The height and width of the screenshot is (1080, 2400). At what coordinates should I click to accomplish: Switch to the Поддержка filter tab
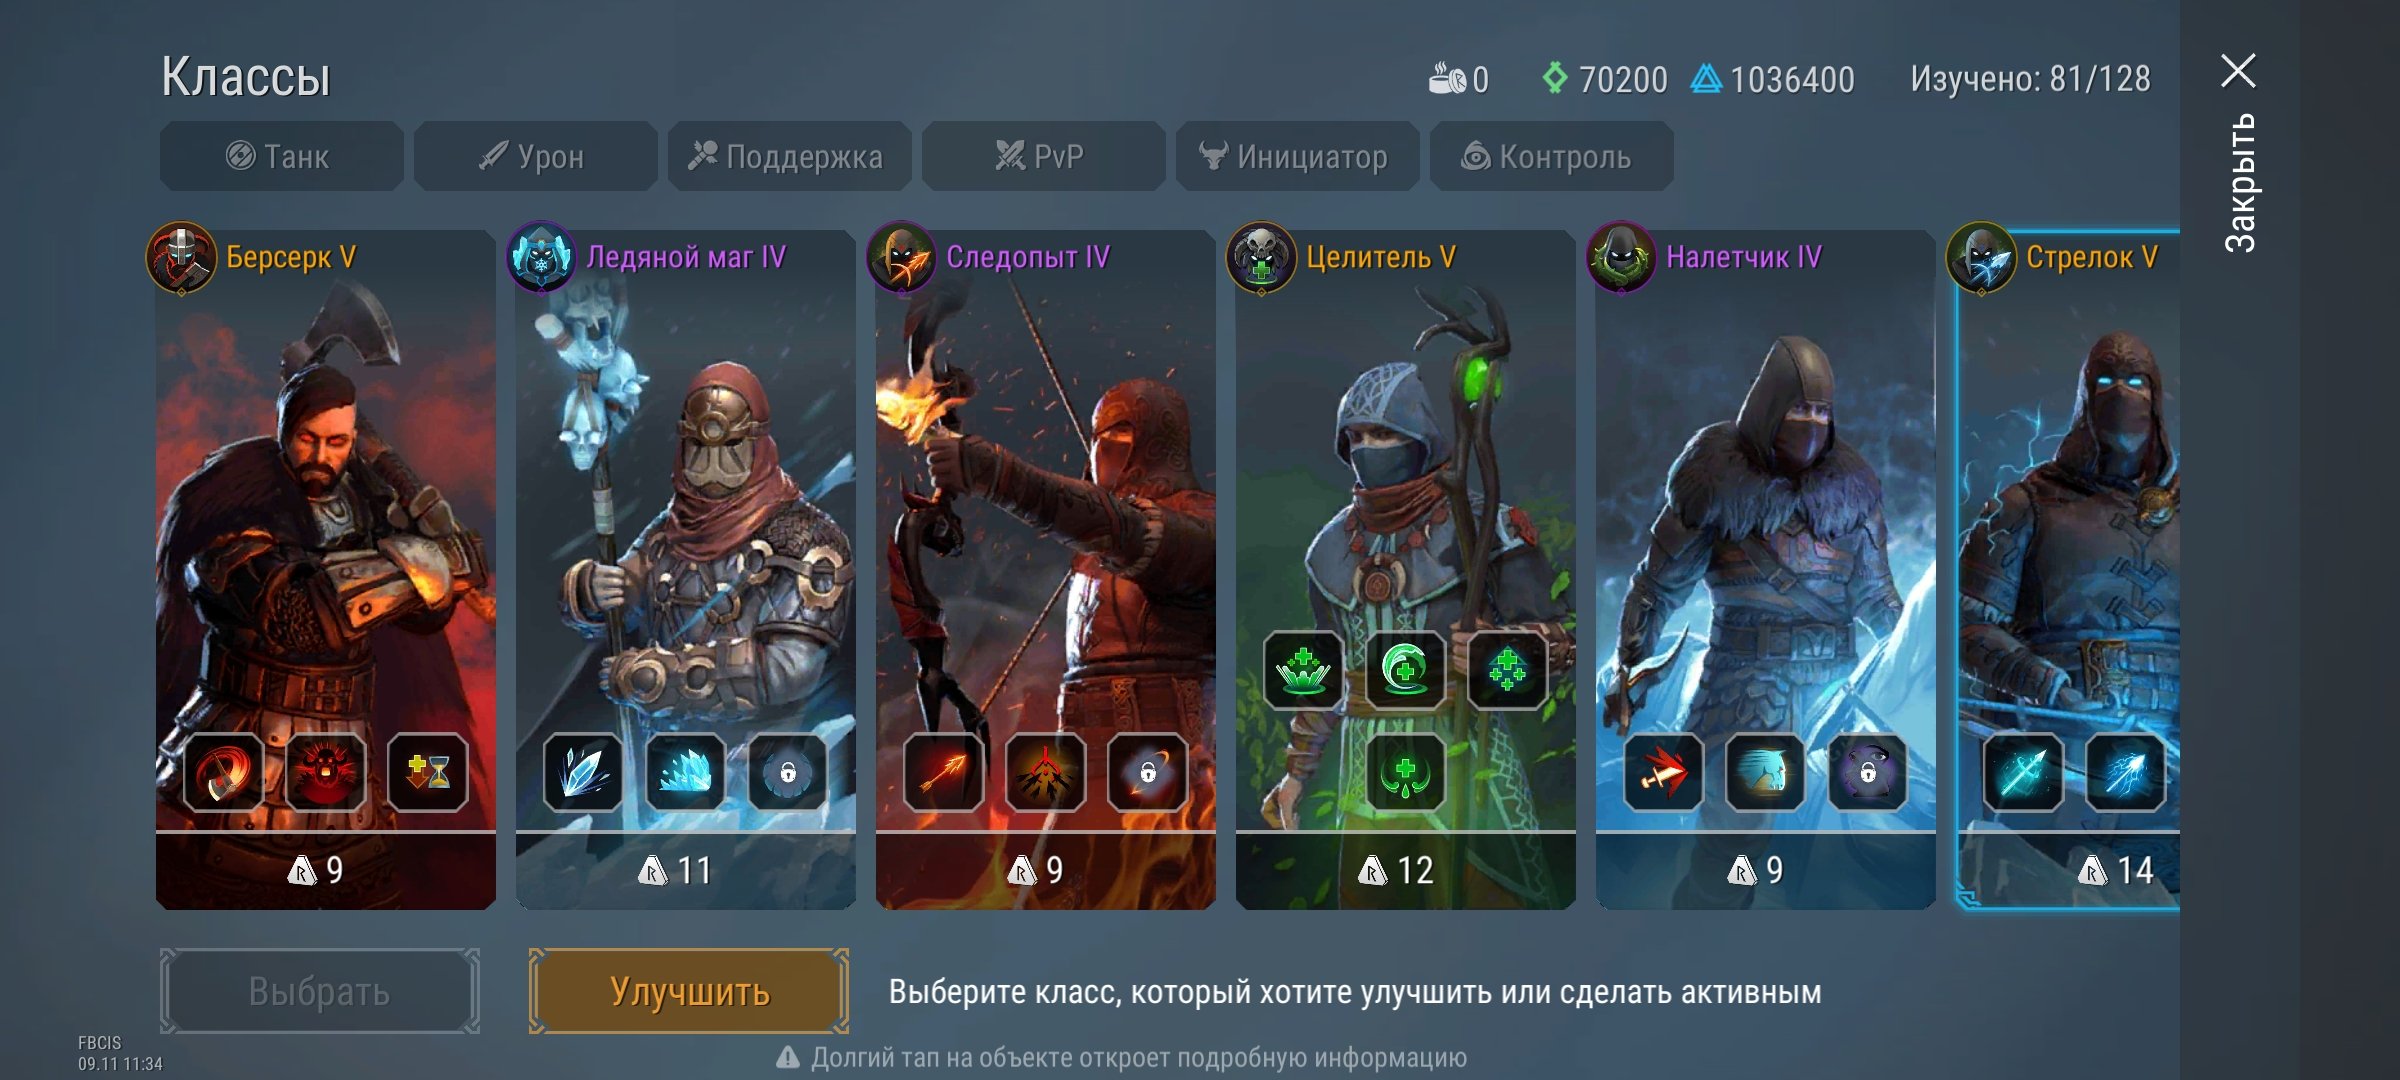click(x=789, y=157)
